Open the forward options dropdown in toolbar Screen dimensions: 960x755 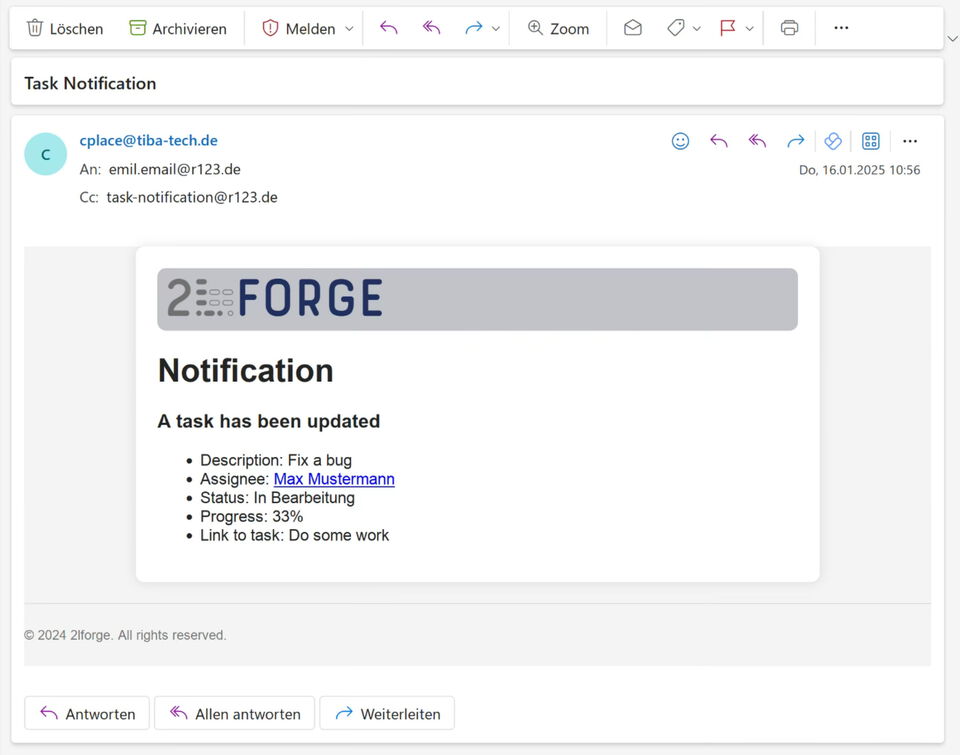[496, 29]
